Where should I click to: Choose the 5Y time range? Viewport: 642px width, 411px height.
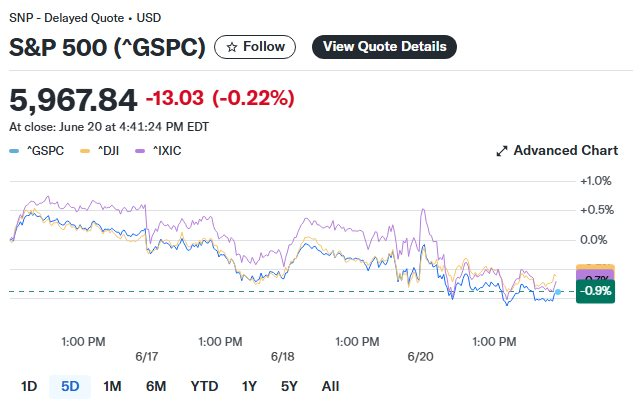click(x=289, y=385)
